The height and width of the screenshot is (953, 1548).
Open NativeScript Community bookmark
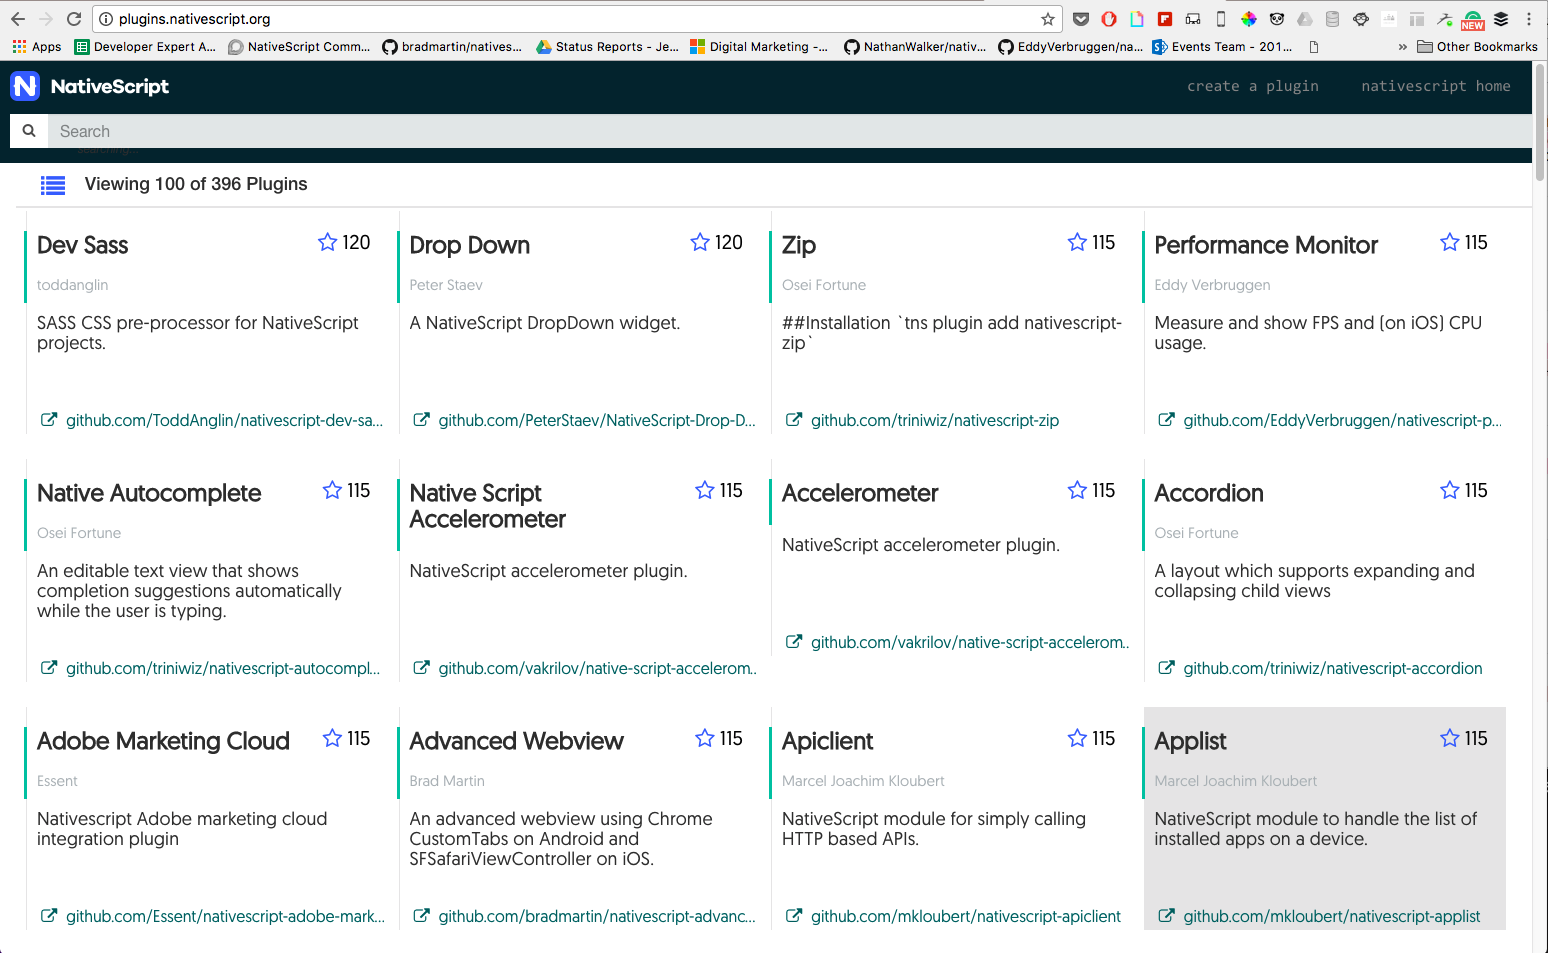[299, 47]
